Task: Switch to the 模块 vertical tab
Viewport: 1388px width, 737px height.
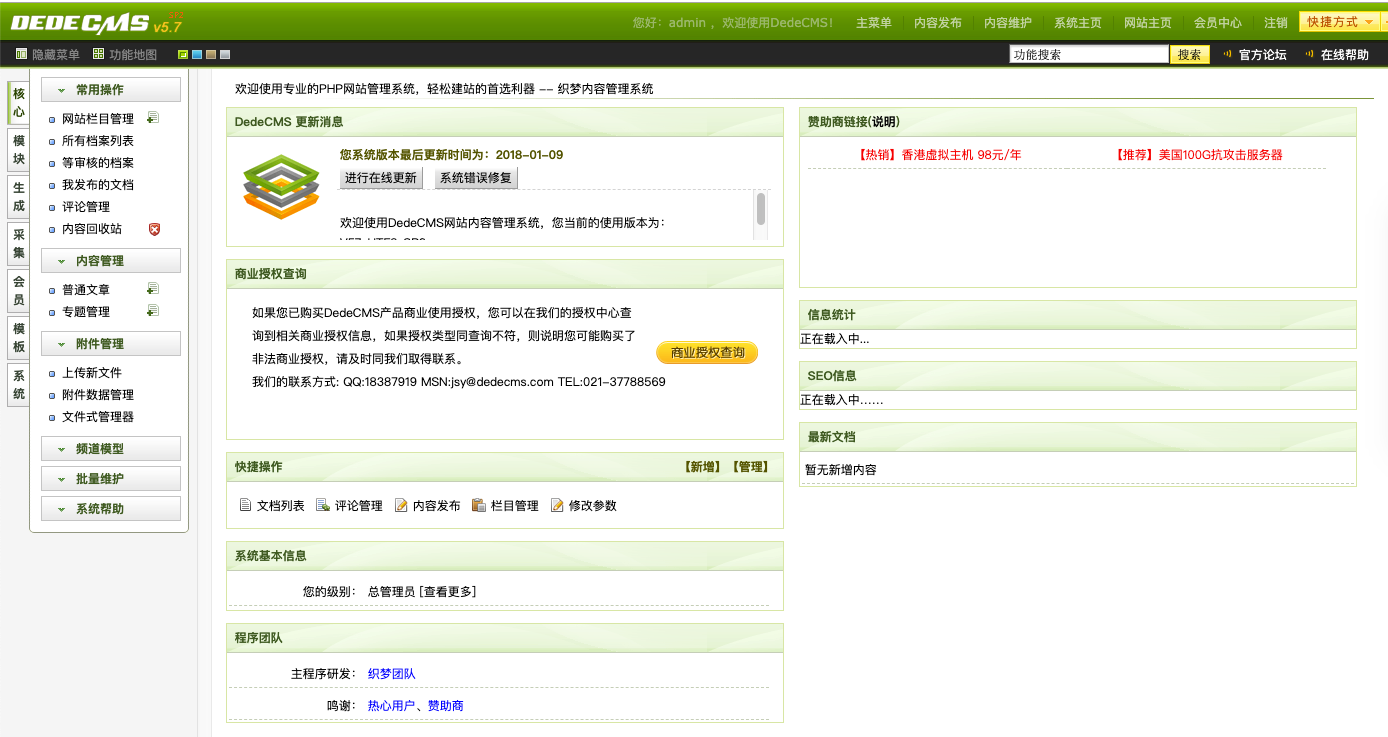Action: point(18,150)
